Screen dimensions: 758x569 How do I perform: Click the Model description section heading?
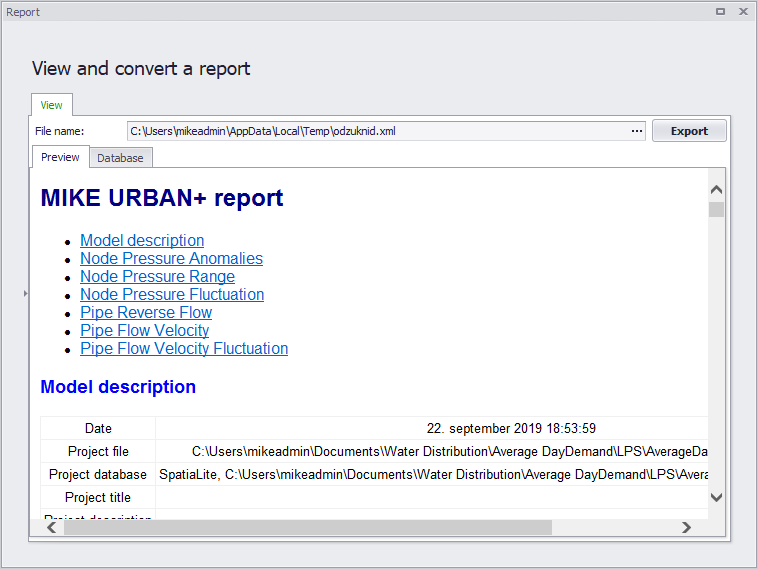118,387
